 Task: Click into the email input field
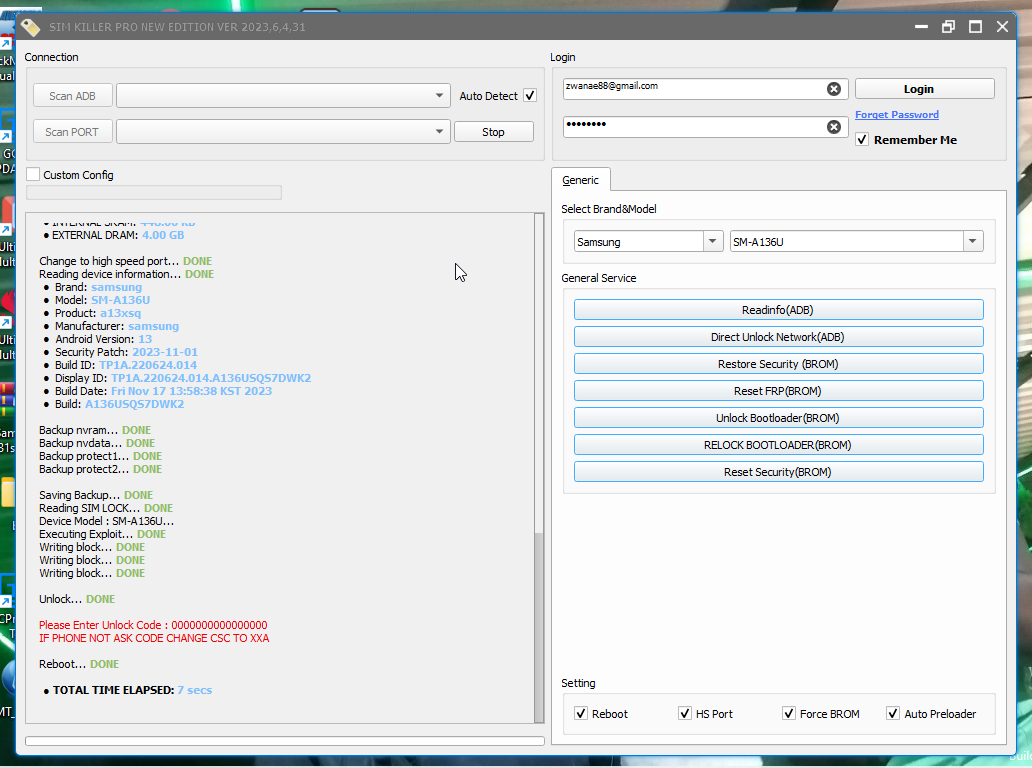tap(690, 89)
